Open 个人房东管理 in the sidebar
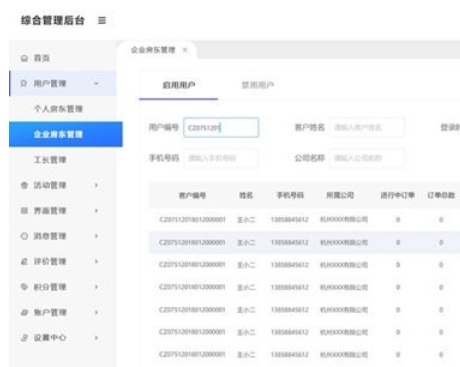Viewport: 460px width, 367px height. [58, 109]
